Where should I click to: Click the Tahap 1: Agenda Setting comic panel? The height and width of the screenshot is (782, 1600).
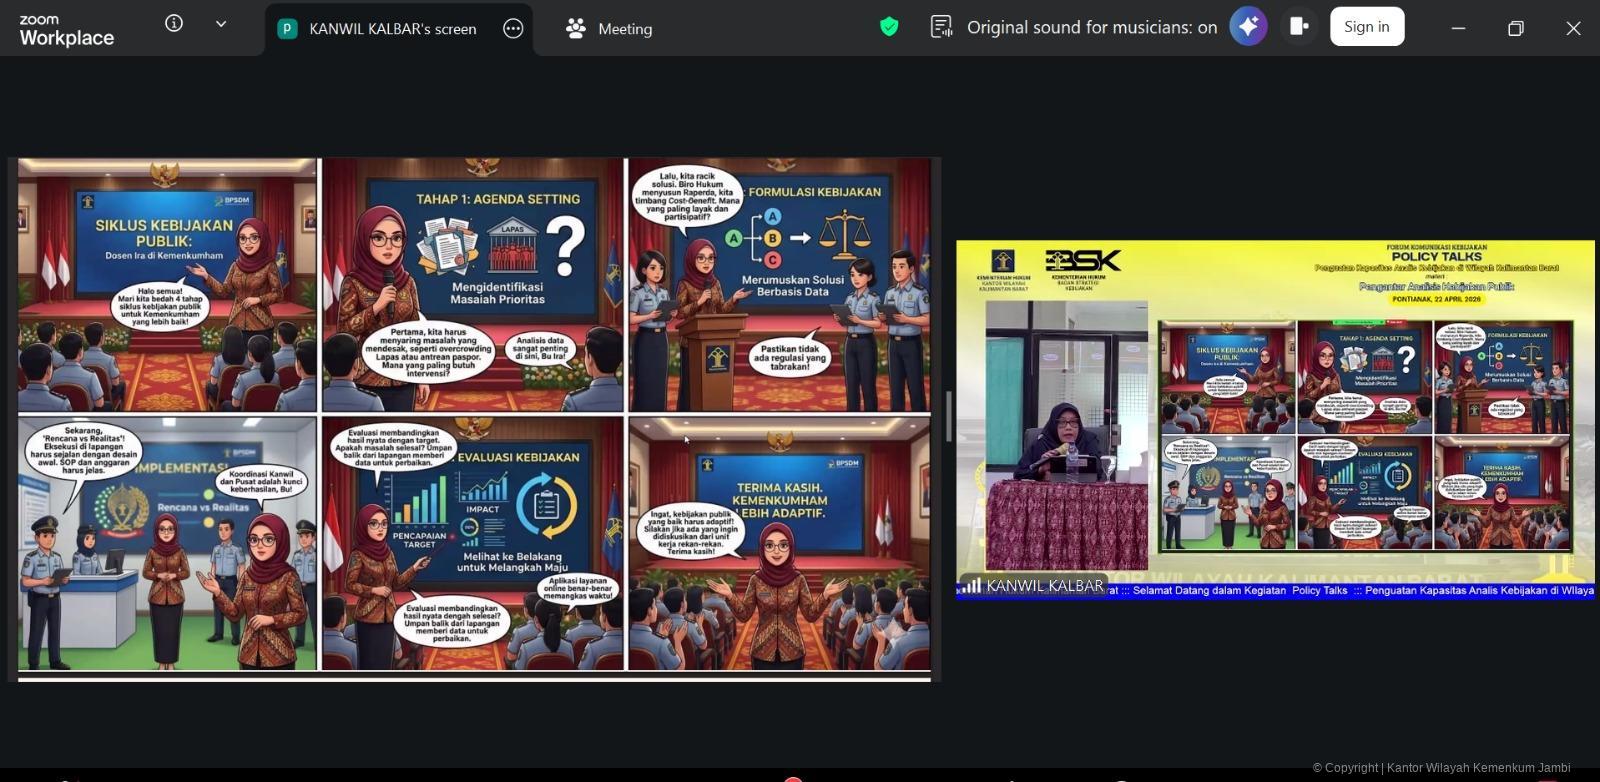(472, 285)
